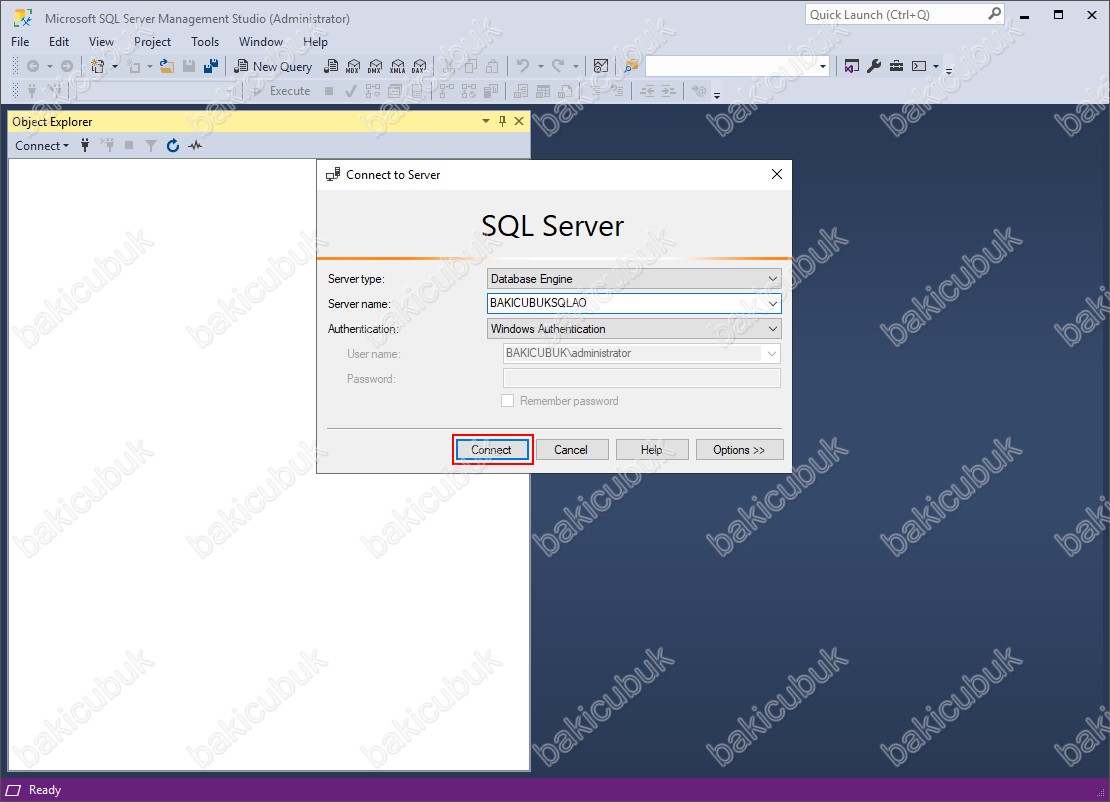
Task: Click the Filter funnel icon in Object Explorer
Action: (151, 146)
